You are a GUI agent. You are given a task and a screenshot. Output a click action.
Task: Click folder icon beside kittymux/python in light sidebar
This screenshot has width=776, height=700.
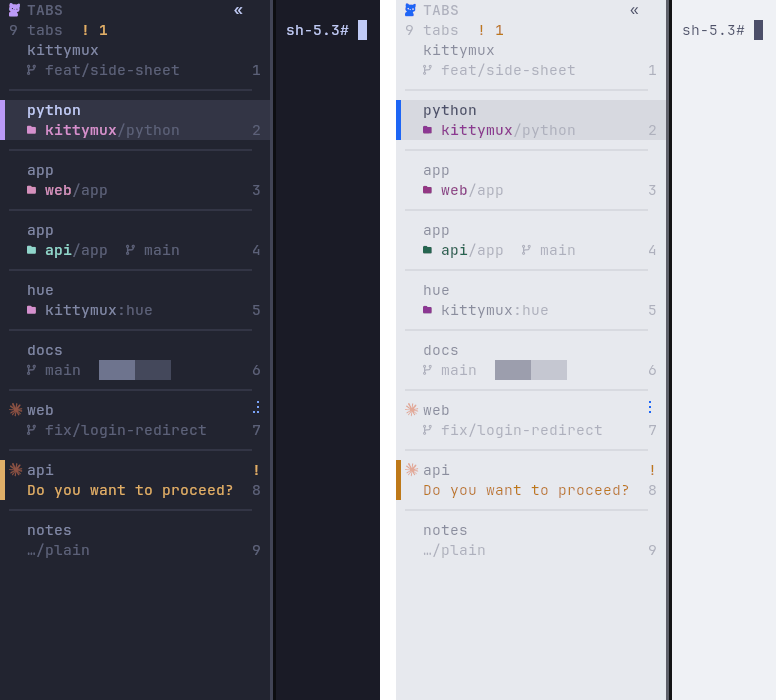[427, 130]
